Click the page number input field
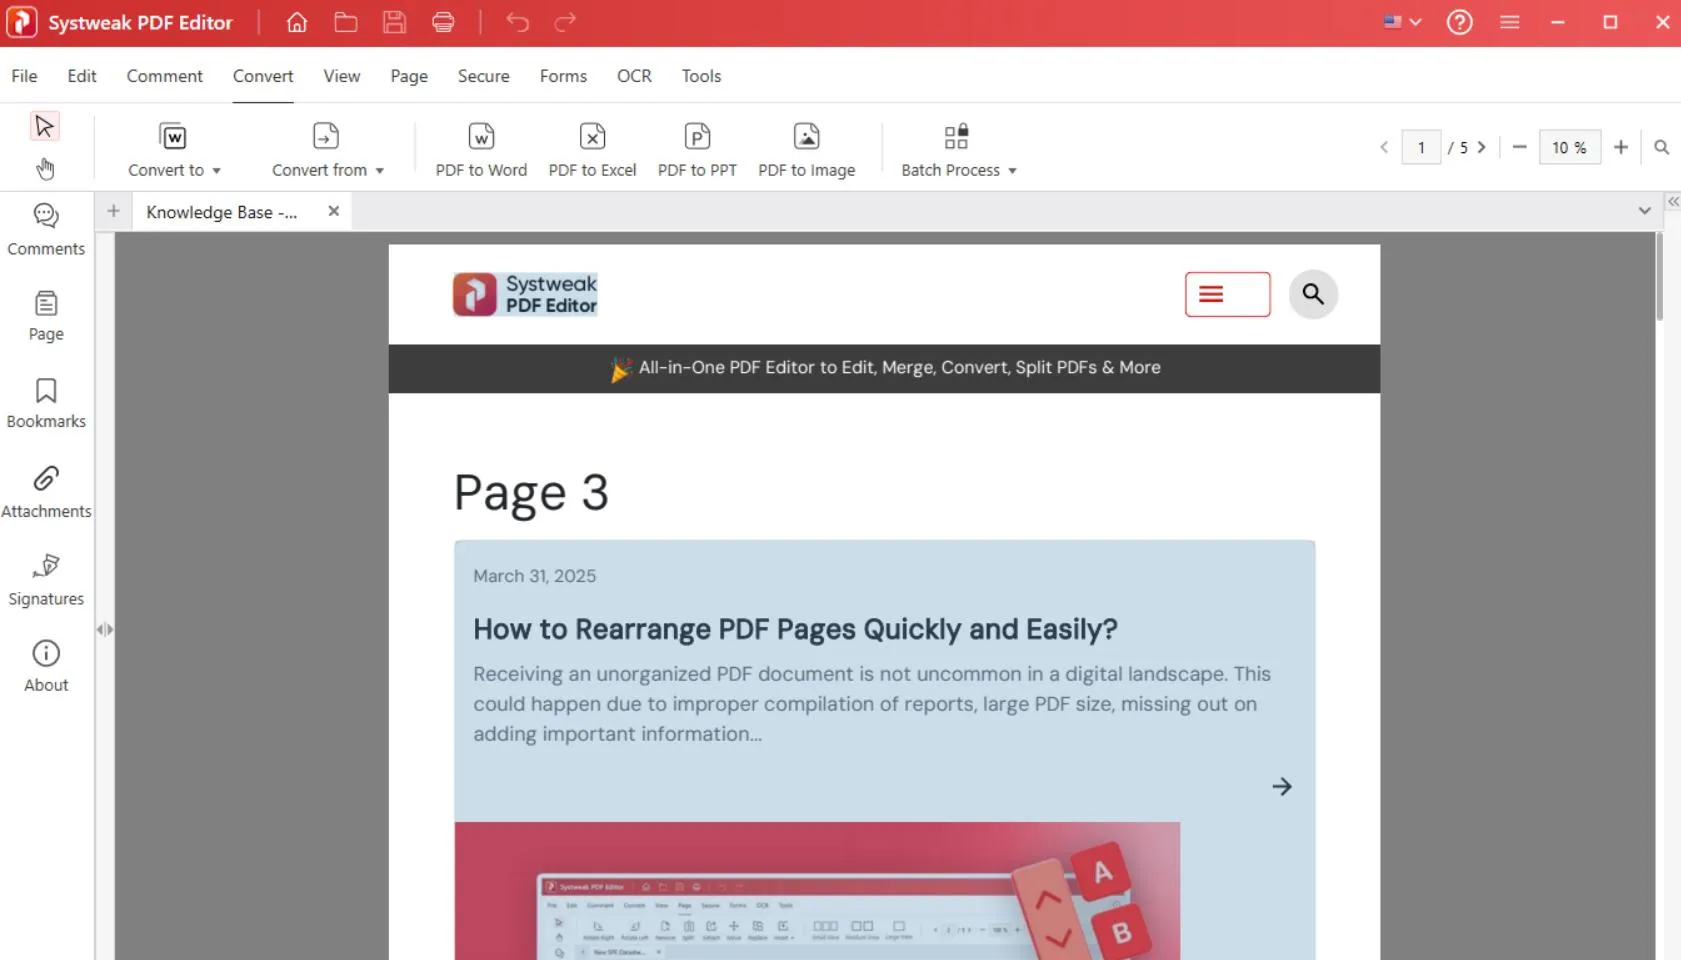This screenshot has width=1681, height=960. [1423, 147]
